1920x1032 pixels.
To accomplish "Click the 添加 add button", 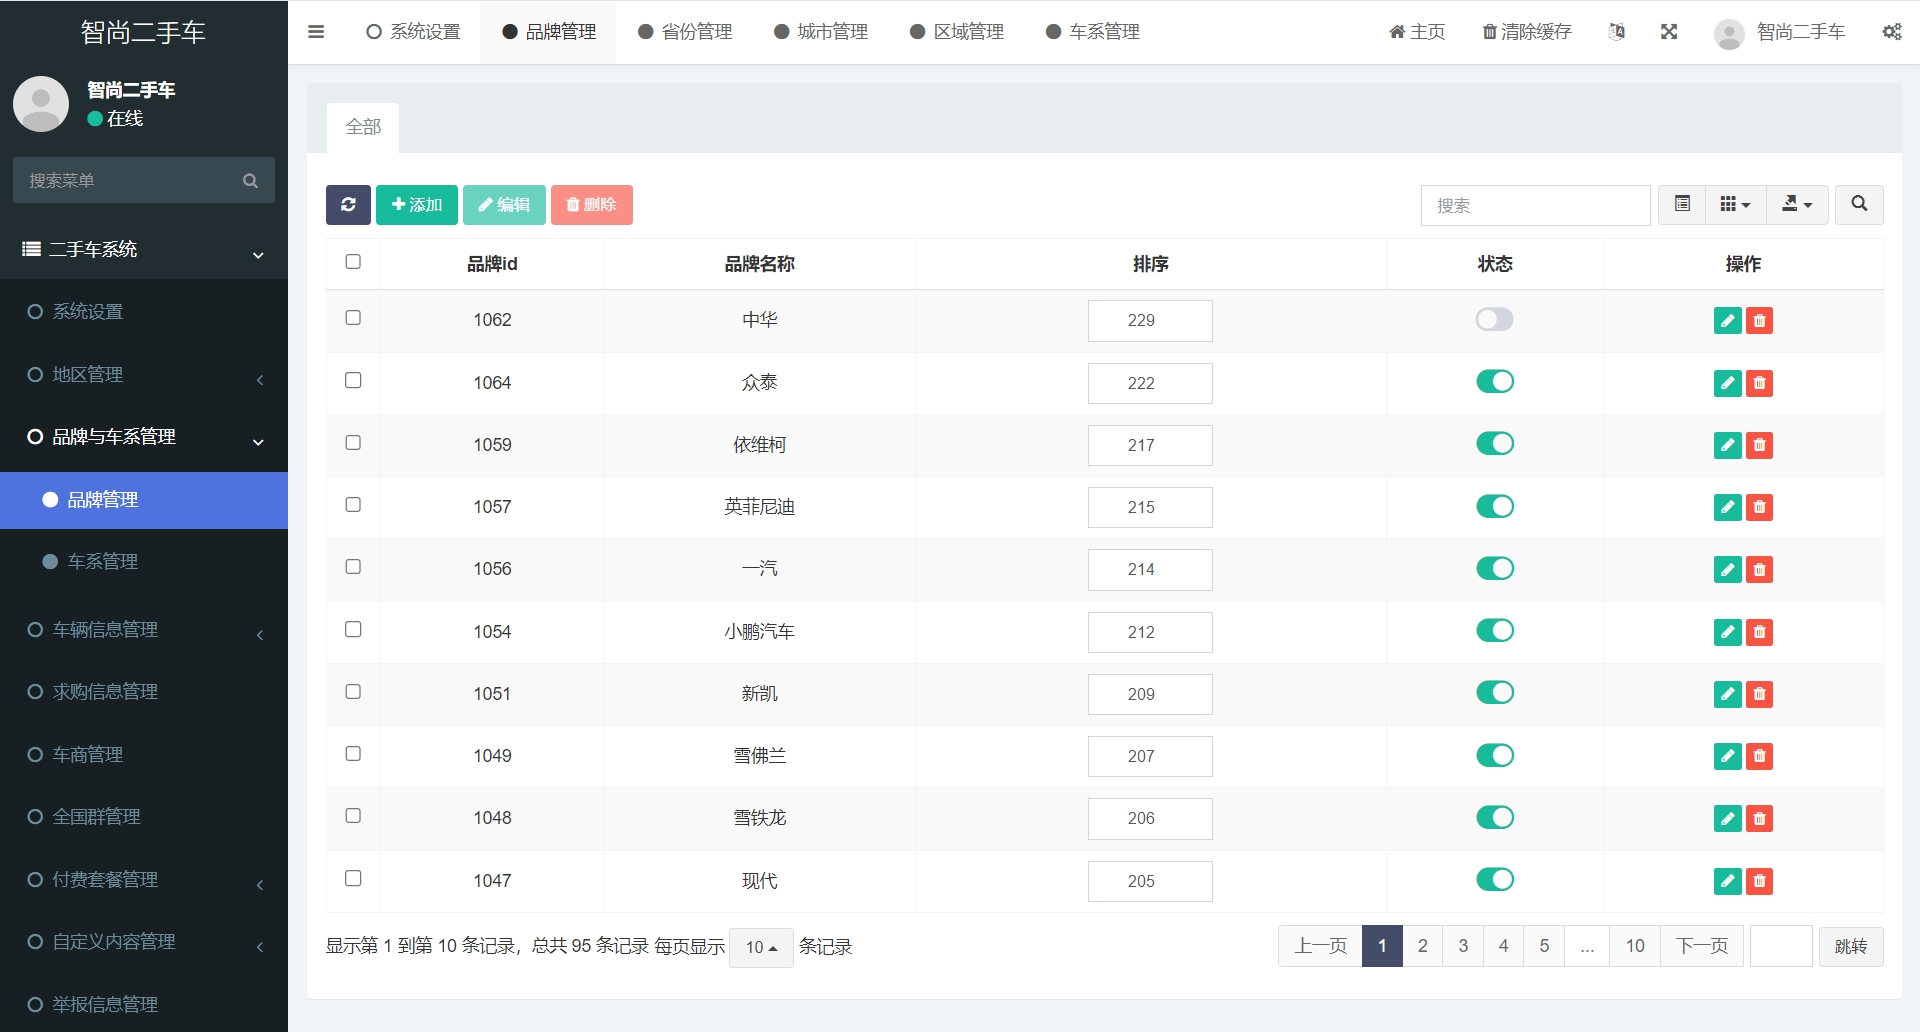I will (x=417, y=205).
